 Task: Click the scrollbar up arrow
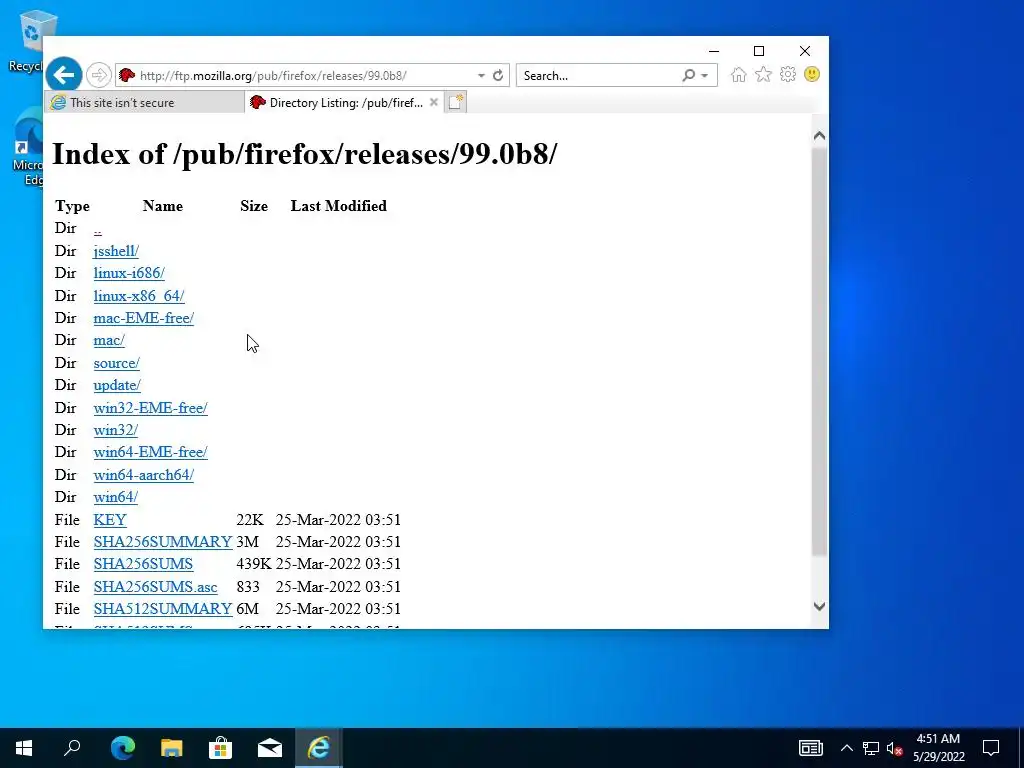[x=820, y=136]
